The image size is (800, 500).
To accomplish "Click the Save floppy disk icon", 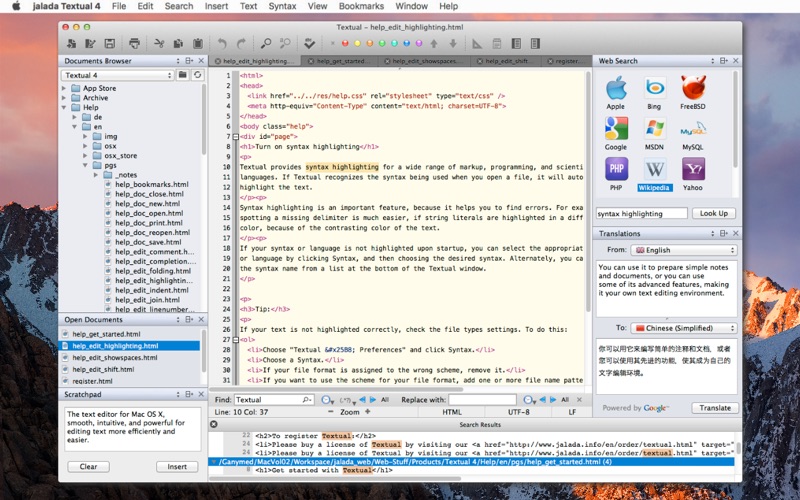I will coord(110,43).
